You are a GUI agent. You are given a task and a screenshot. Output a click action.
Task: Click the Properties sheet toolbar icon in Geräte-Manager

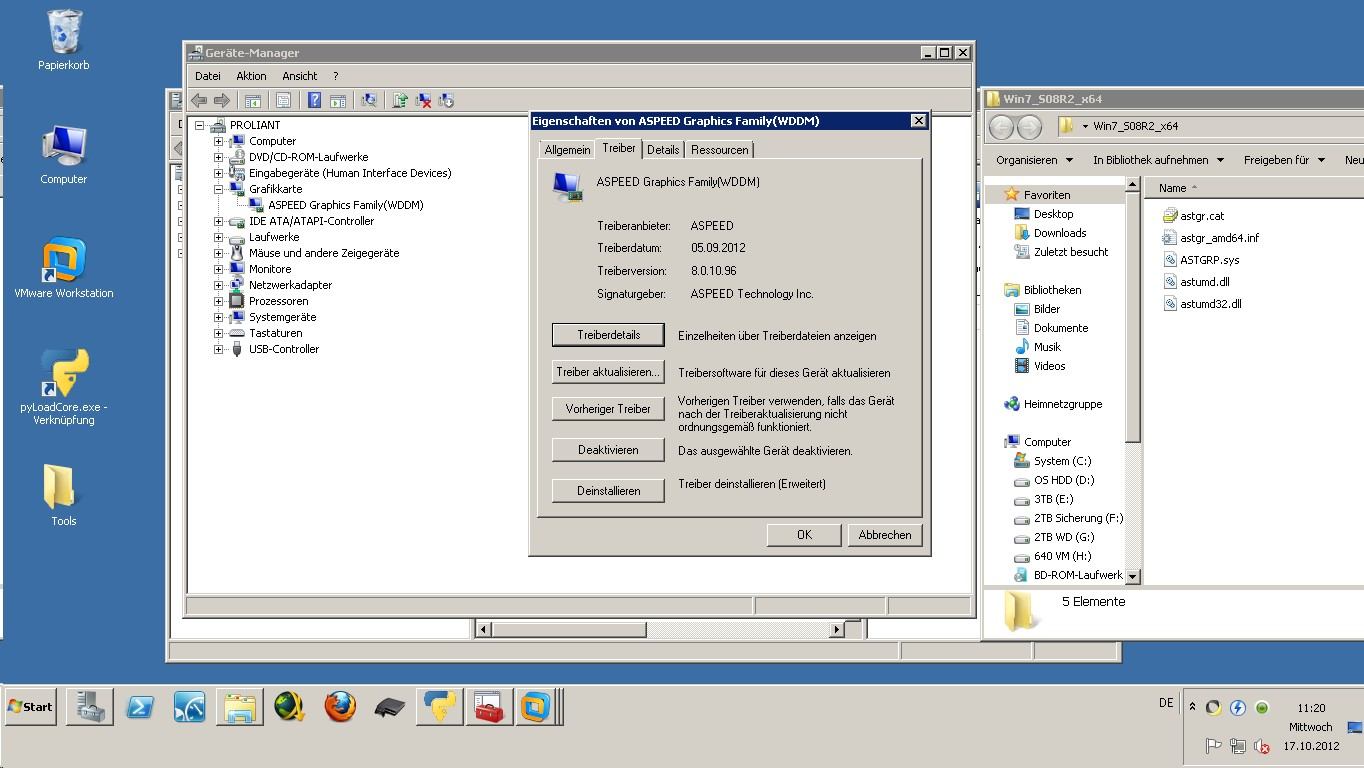(283, 100)
